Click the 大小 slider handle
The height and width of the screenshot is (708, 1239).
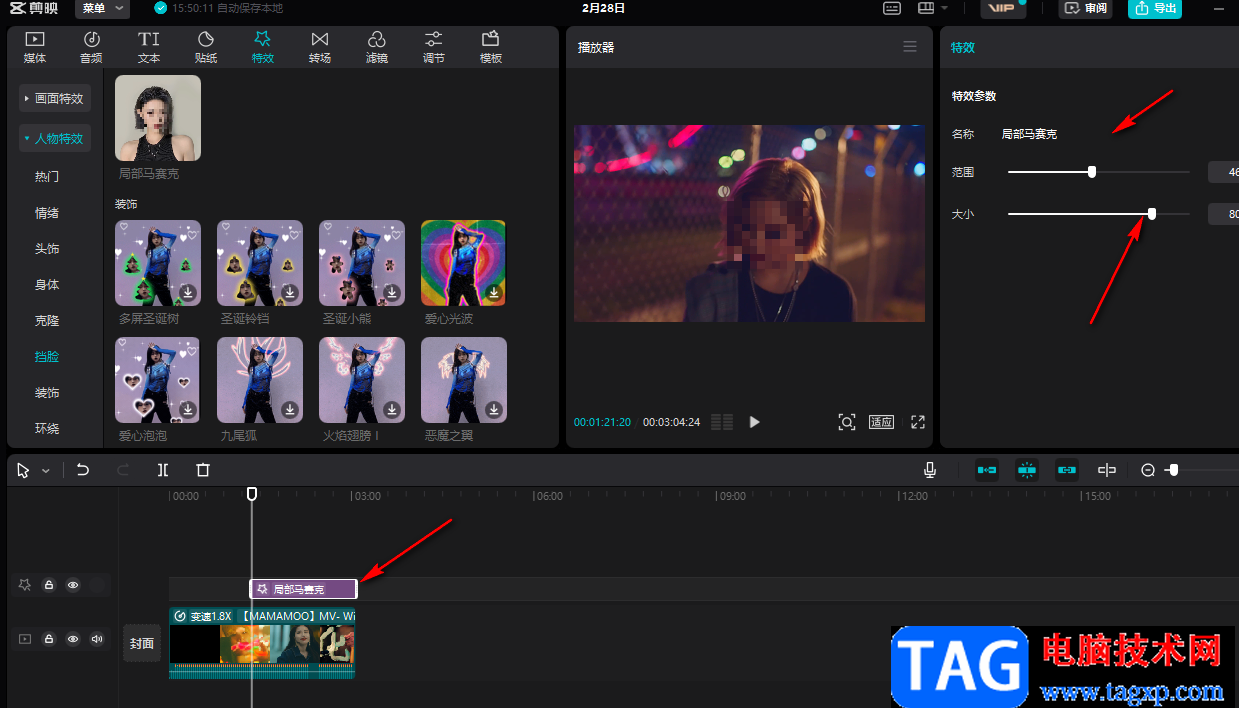(x=1152, y=213)
